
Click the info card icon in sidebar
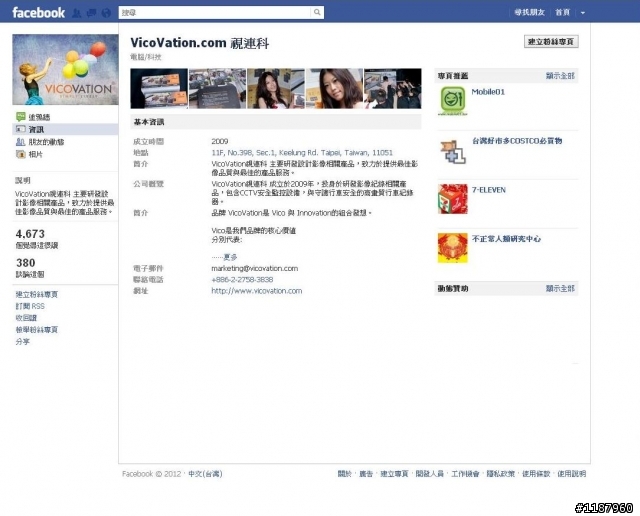[x=20, y=129]
